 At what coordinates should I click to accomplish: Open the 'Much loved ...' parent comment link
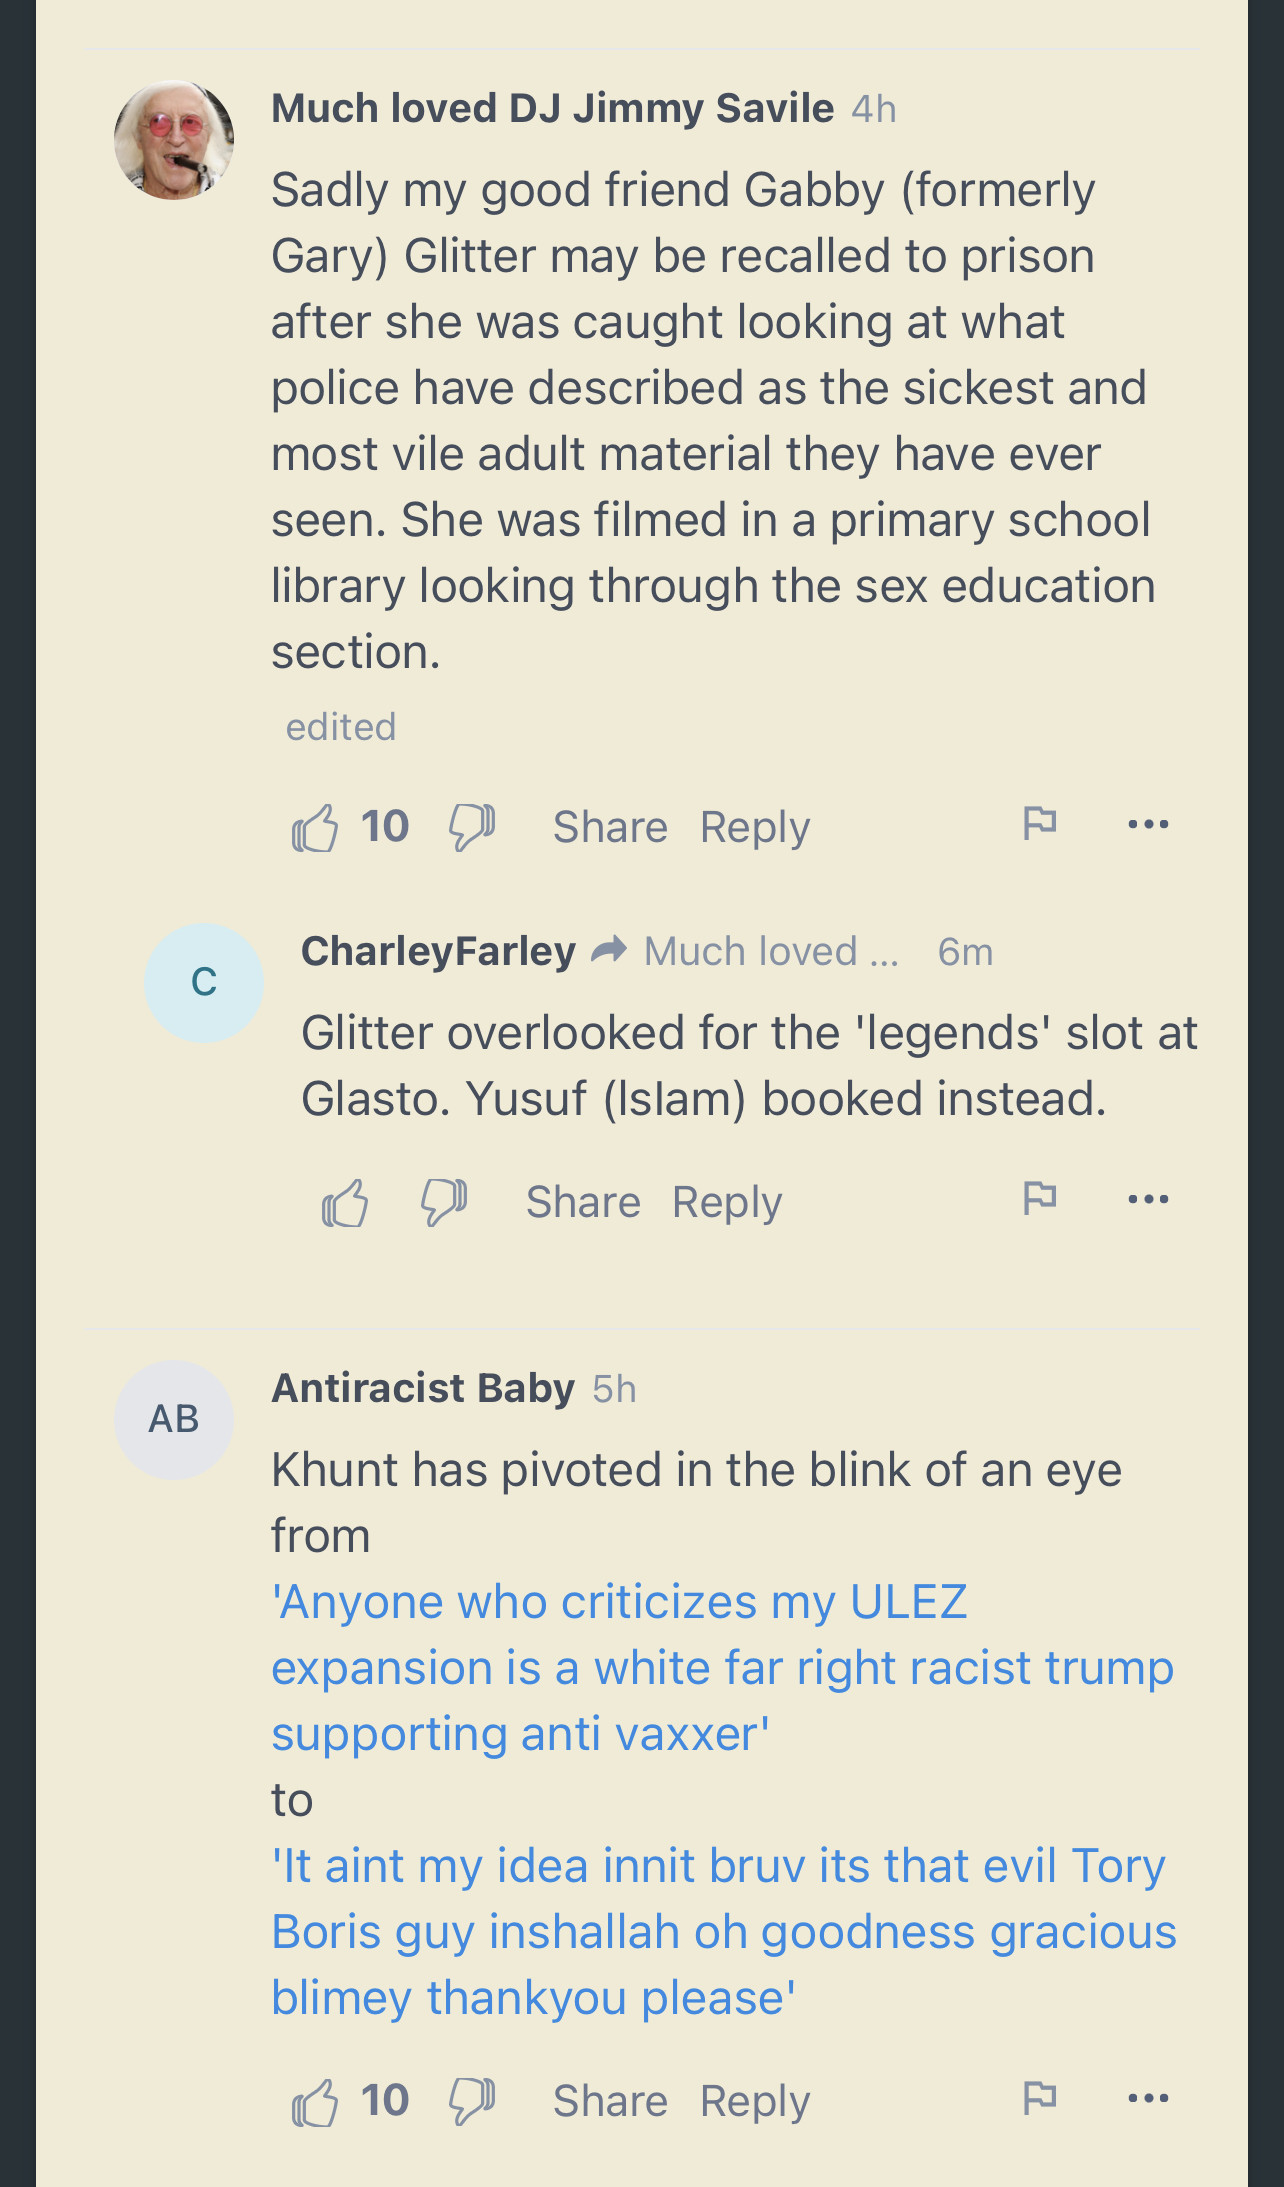(770, 952)
